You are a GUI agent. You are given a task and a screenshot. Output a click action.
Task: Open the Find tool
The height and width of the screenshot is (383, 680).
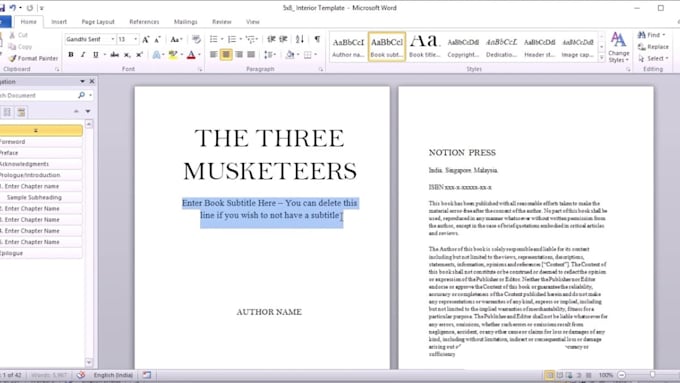tap(651, 35)
